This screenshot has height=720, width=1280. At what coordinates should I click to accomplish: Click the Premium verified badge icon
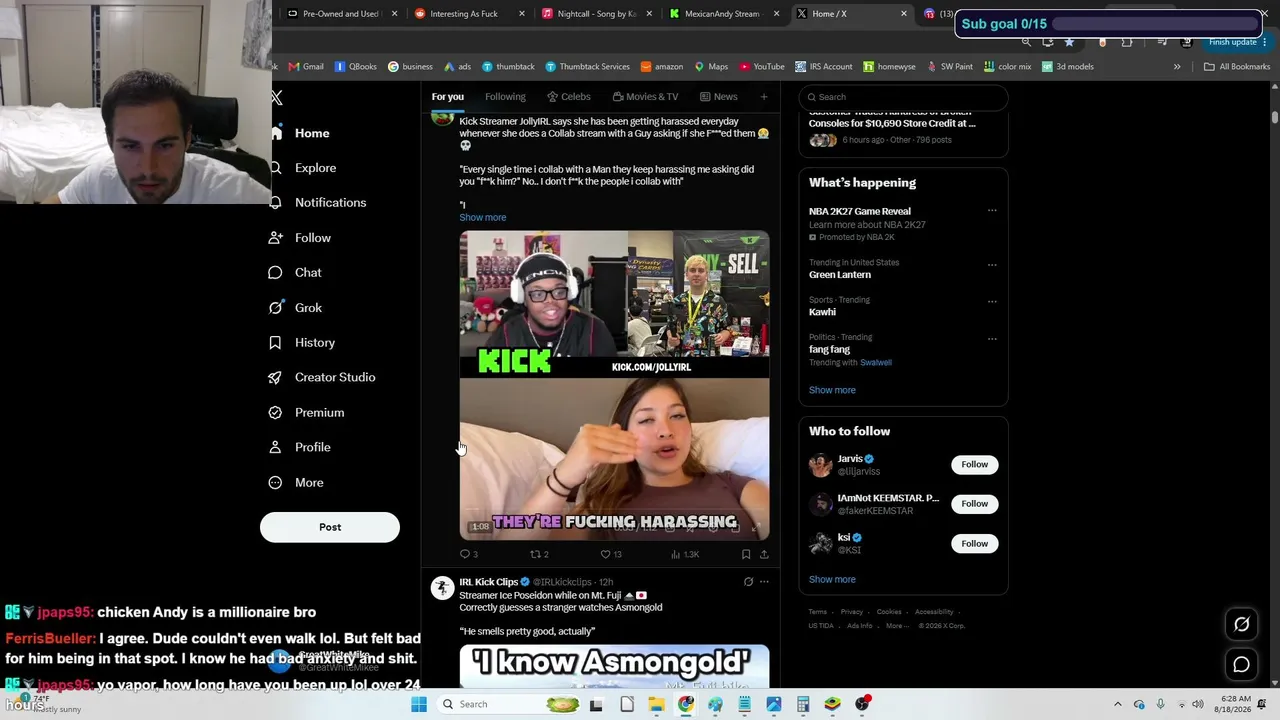point(276,412)
